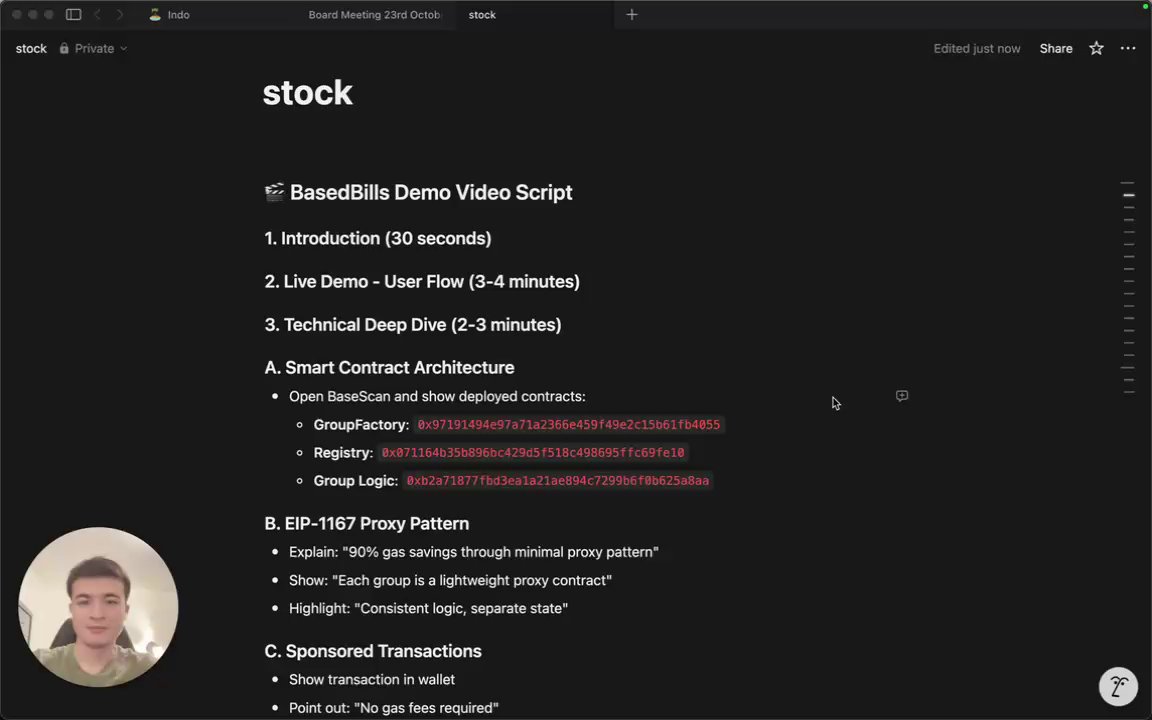1152x720 pixels.
Task: Click the Edited just now timestamp
Action: pos(976,48)
